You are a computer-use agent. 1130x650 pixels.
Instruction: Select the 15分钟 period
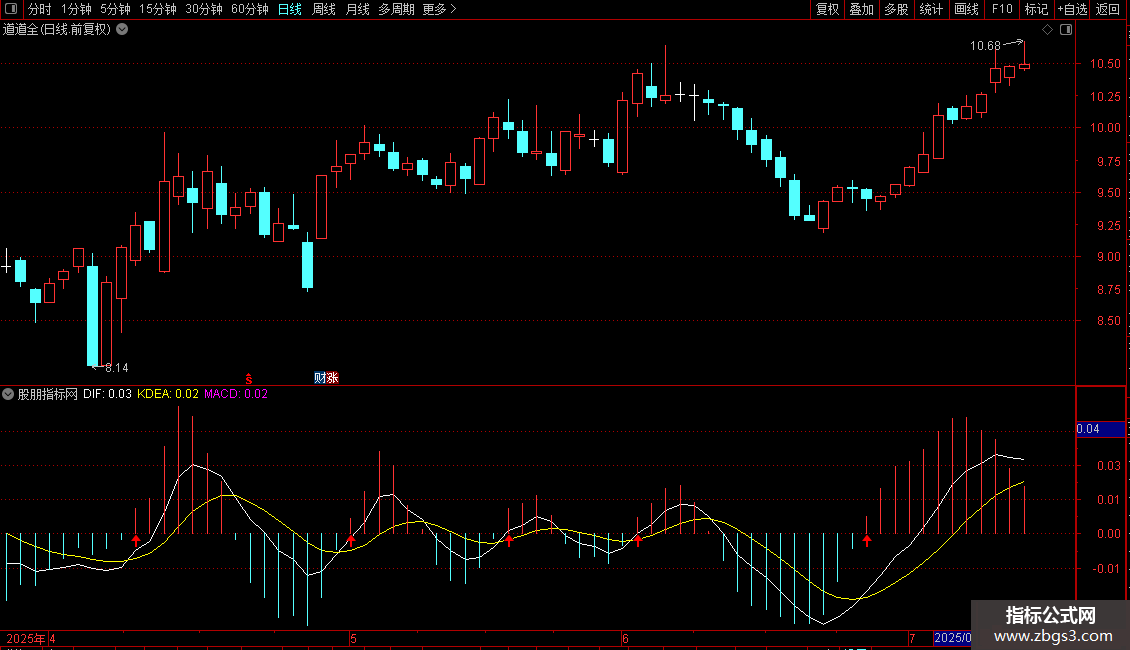(x=158, y=9)
